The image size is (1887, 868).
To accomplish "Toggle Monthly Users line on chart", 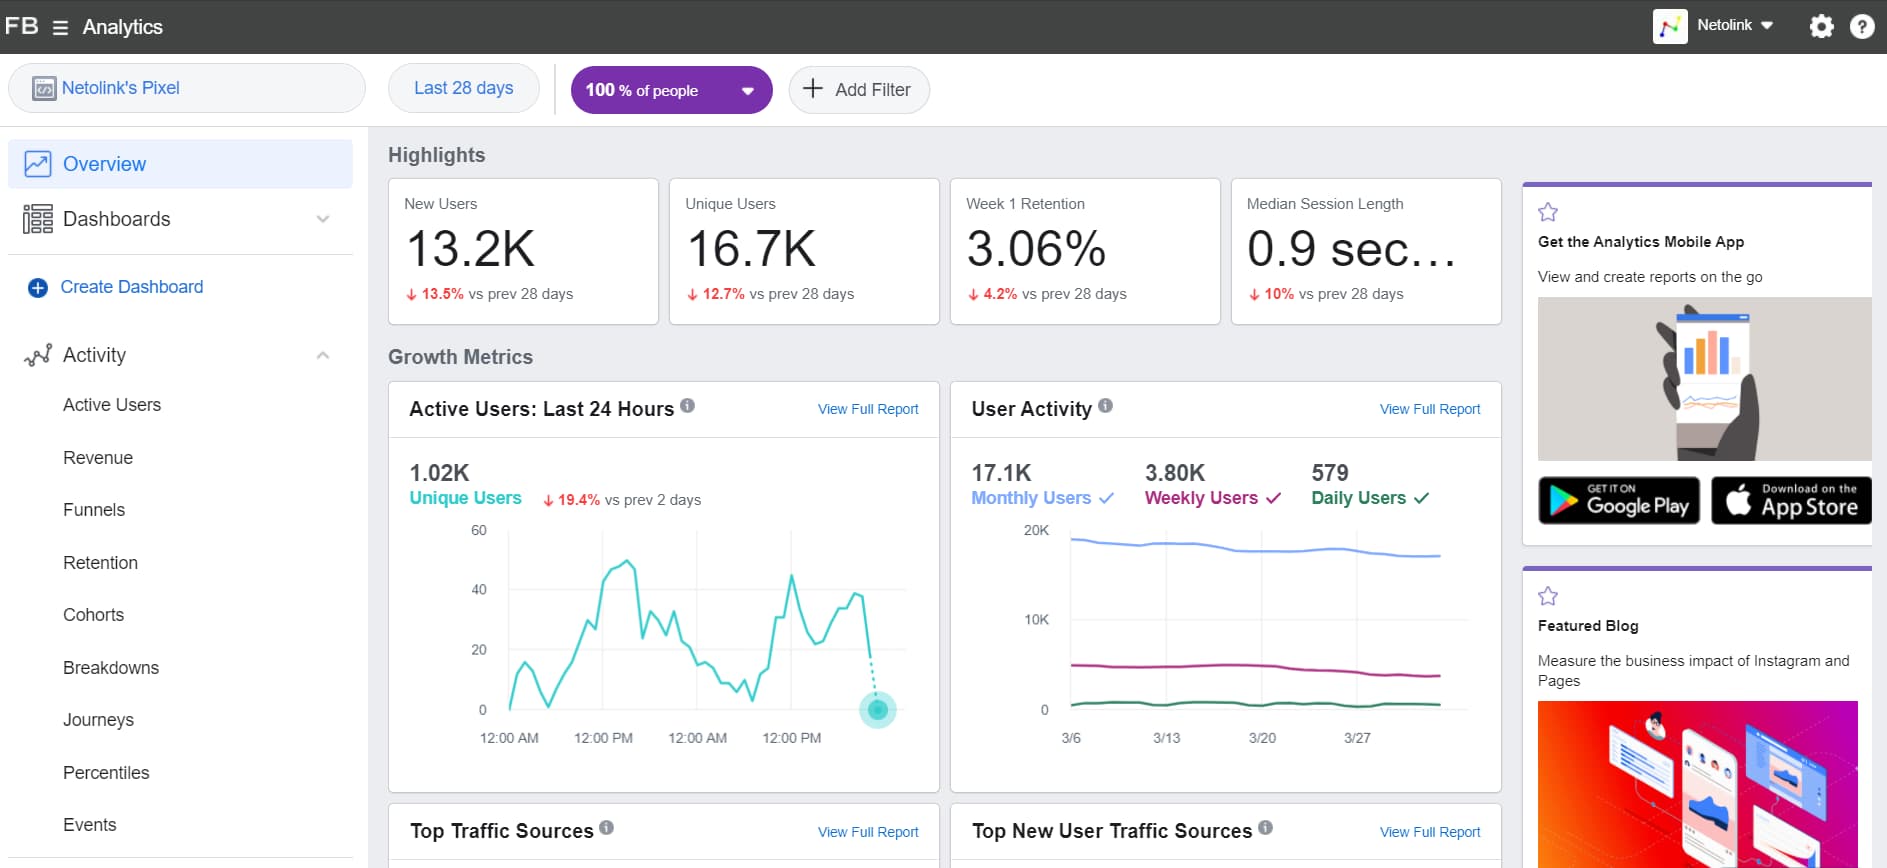I will tap(1042, 498).
